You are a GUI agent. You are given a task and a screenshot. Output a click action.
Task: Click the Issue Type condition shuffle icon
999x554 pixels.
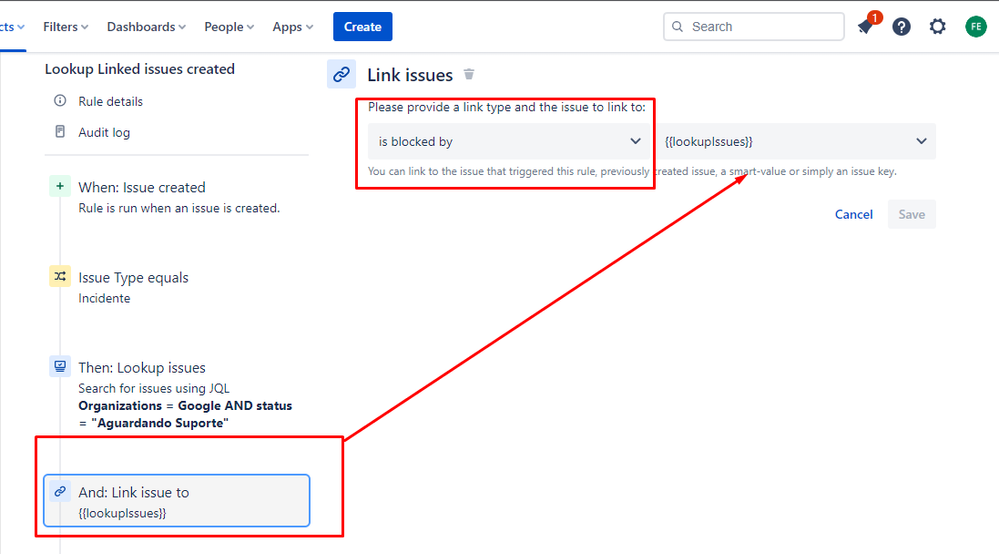click(60, 276)
